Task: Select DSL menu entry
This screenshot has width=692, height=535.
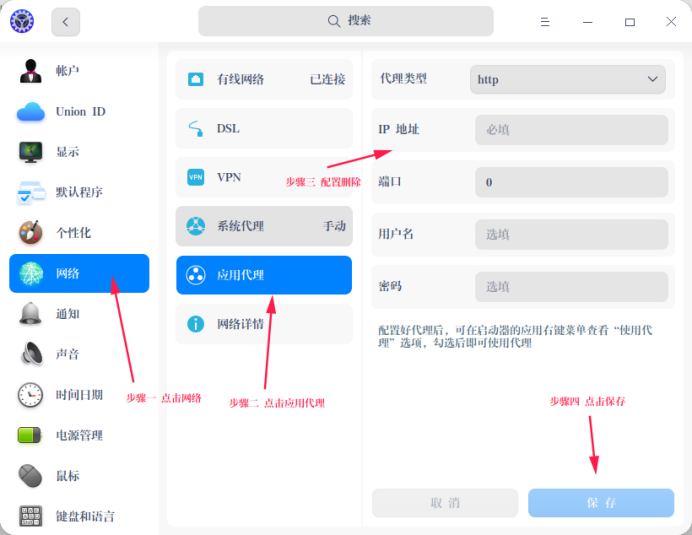Action: 264,128
